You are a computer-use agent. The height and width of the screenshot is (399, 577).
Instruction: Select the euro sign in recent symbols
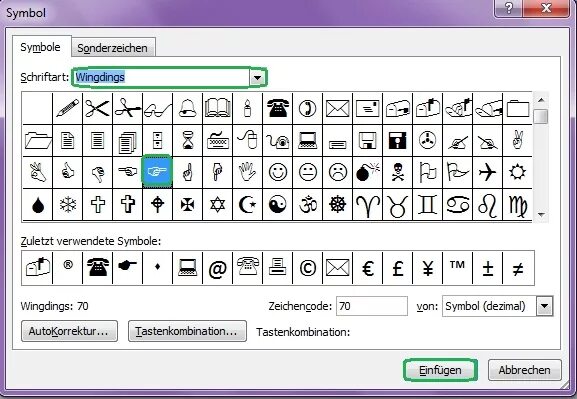click(x=367, y=268)
